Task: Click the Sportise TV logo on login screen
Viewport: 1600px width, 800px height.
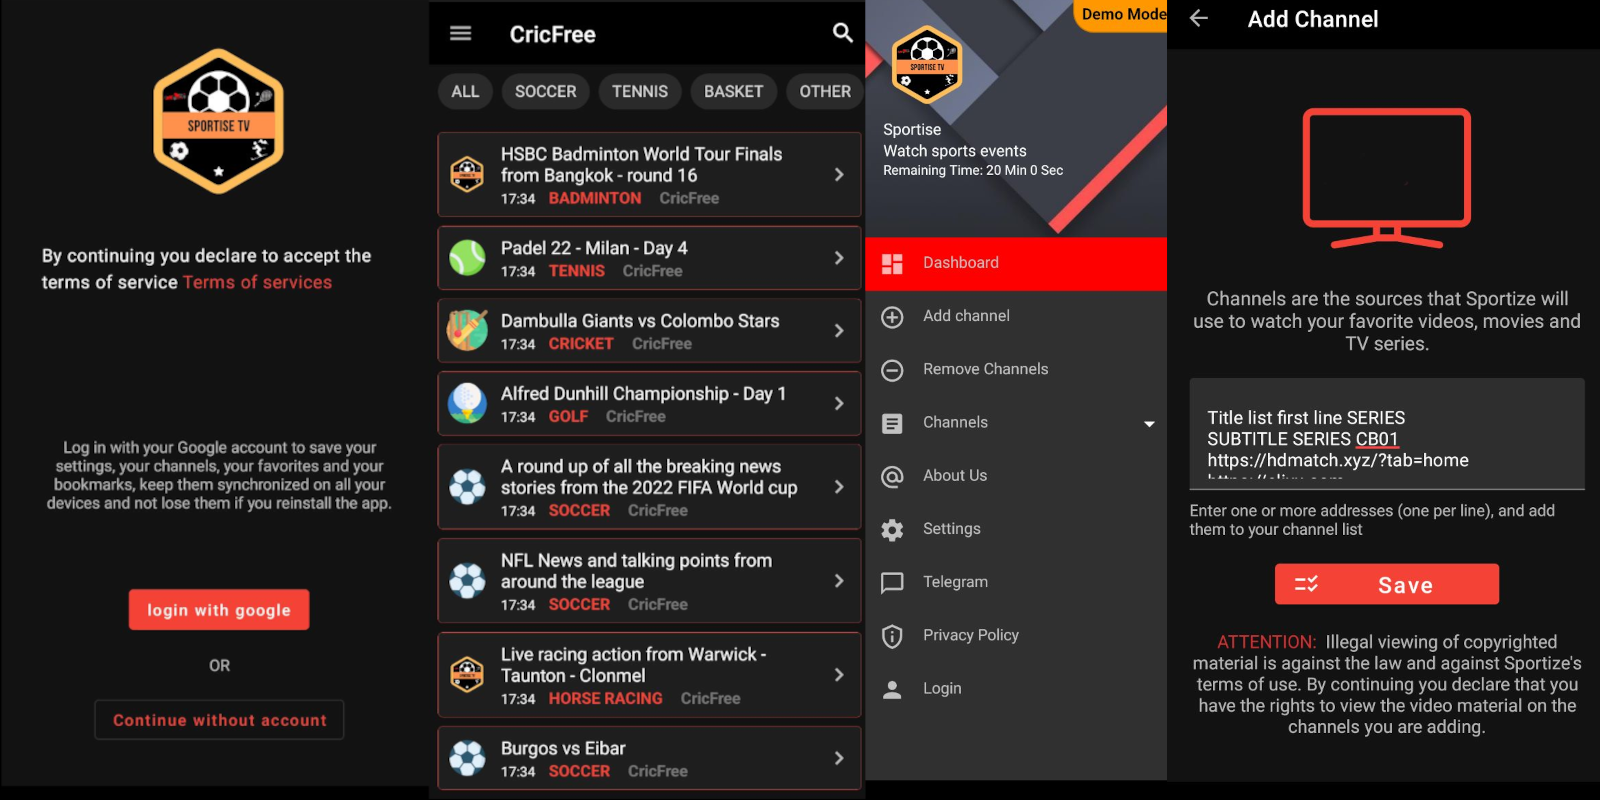Action: tap(218, 121)
